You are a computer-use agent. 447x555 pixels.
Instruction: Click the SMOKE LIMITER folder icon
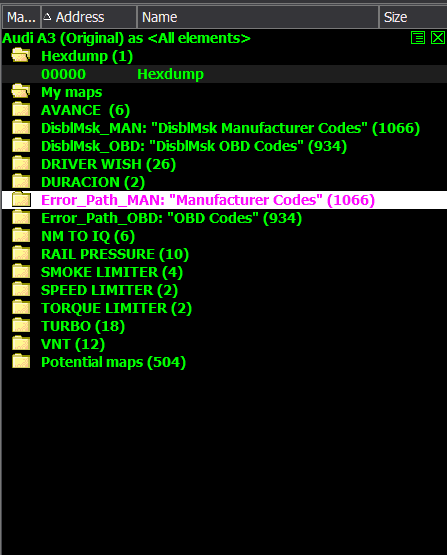[x=21, y=272]
